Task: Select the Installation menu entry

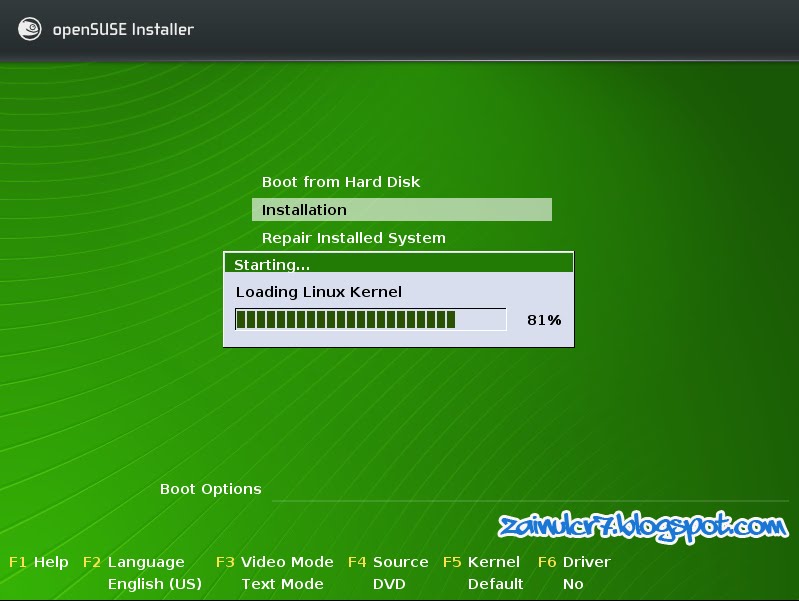Action: pyautogui.click(x=402, y=210)
